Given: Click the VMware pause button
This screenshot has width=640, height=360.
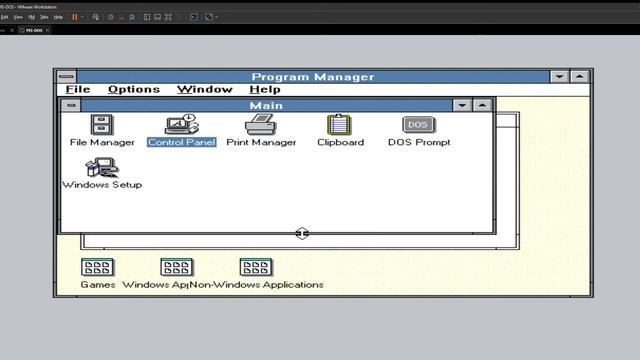Looking at the screenshot, I should point(75,17).
